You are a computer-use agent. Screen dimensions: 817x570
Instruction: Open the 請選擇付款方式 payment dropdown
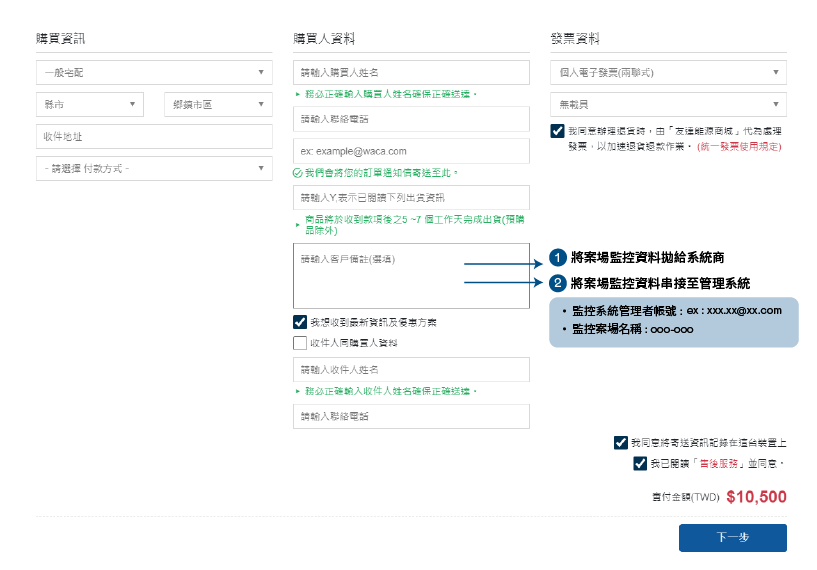154,169
